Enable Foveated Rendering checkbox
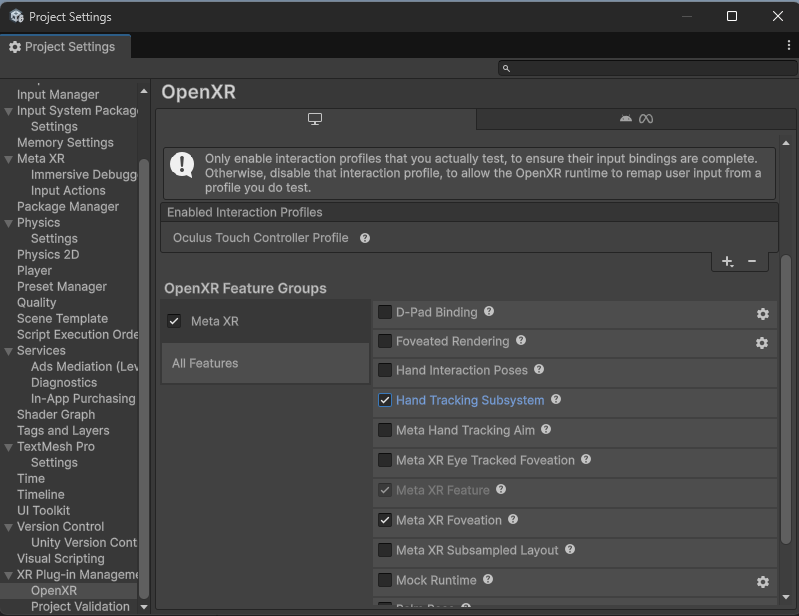Viewport: 799px width, 616px height. click(x=385, y=341)
